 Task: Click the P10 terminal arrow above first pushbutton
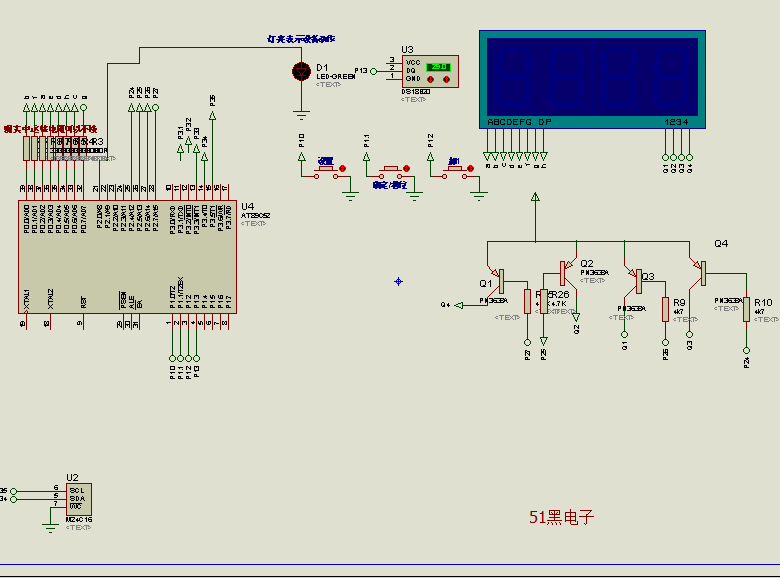pyautogui.click(x=301, y=156)
